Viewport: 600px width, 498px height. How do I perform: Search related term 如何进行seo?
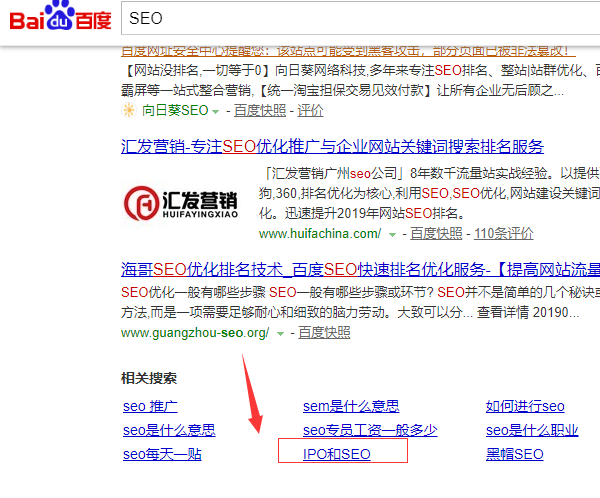[525, 407]
